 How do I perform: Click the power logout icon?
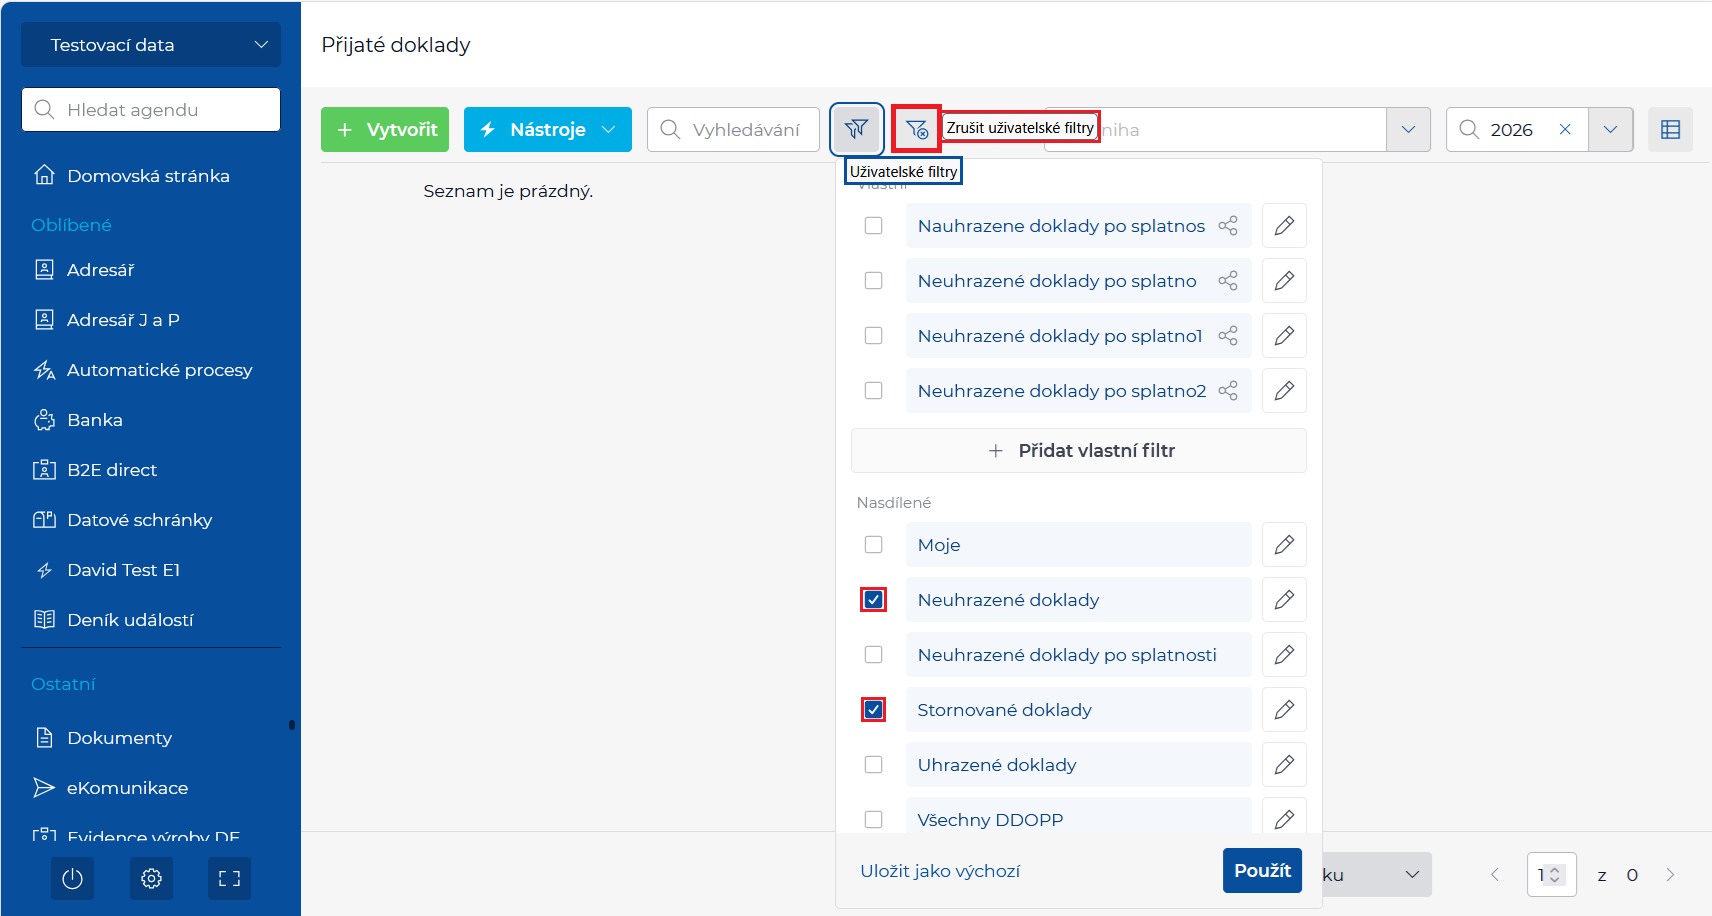pyautogui.click(x=72, y=879)
